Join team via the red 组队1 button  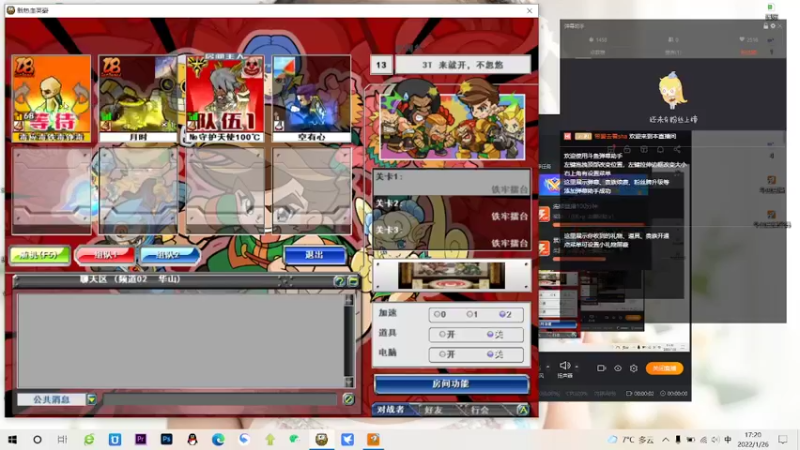tap(106, 255)
